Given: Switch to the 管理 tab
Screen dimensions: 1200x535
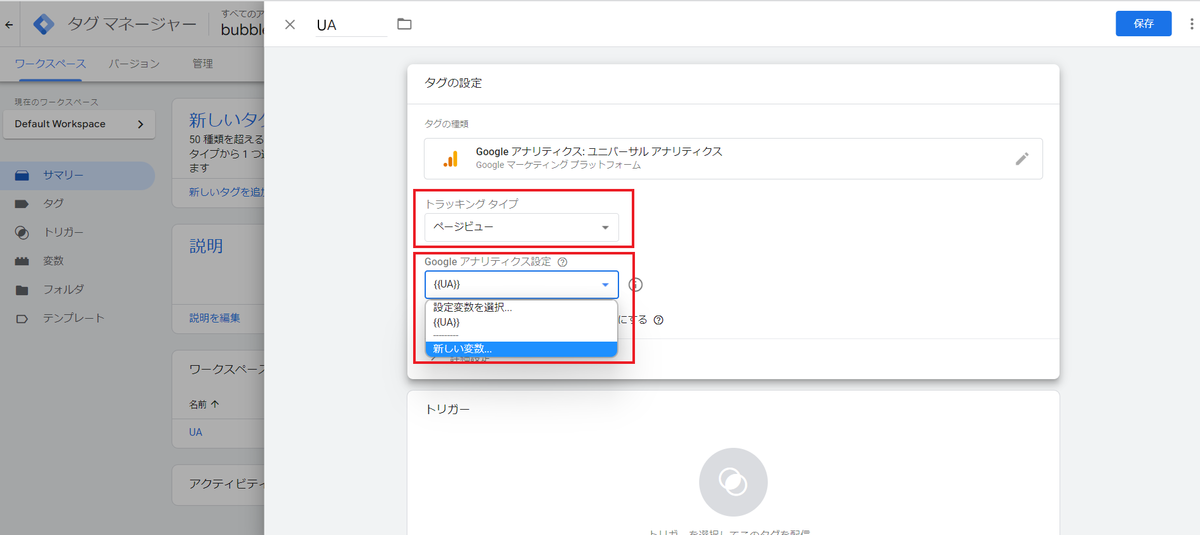Looking at the screenshot, I should [x=202, y=63].
